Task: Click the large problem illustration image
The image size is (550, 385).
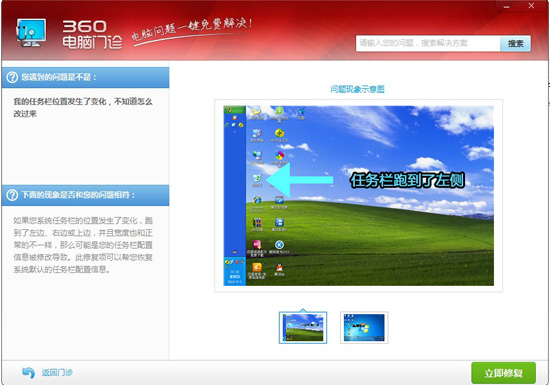Action: pos(358,196)
